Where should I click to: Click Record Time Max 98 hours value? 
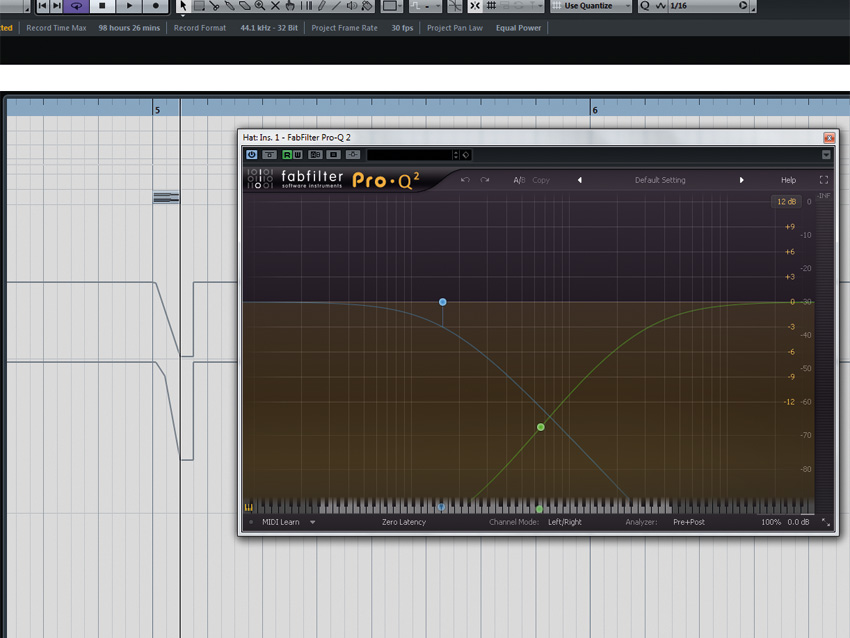click(129, 28)
